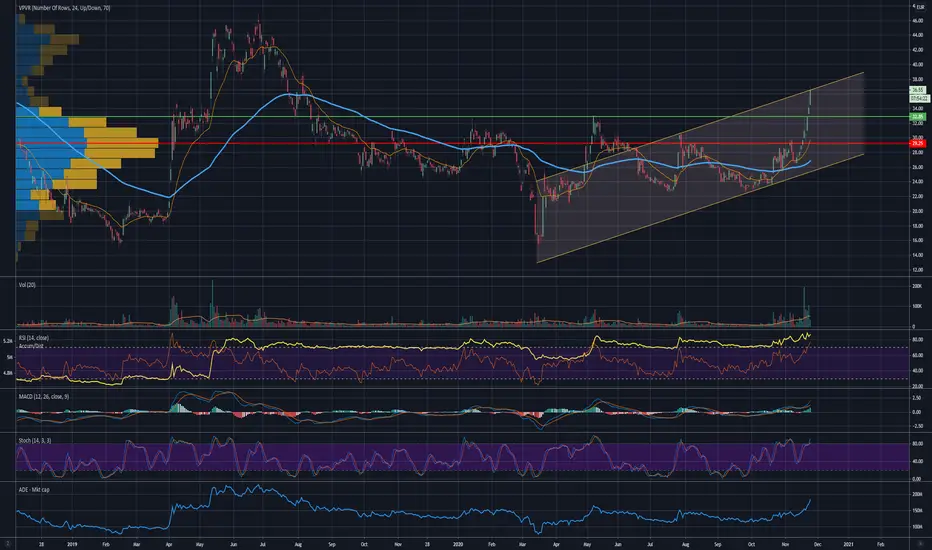The height and width of the screenshot is (550, 932).
Task: Select the Stoch (14, 3, 3) indicator label
Action: point(34,441)
